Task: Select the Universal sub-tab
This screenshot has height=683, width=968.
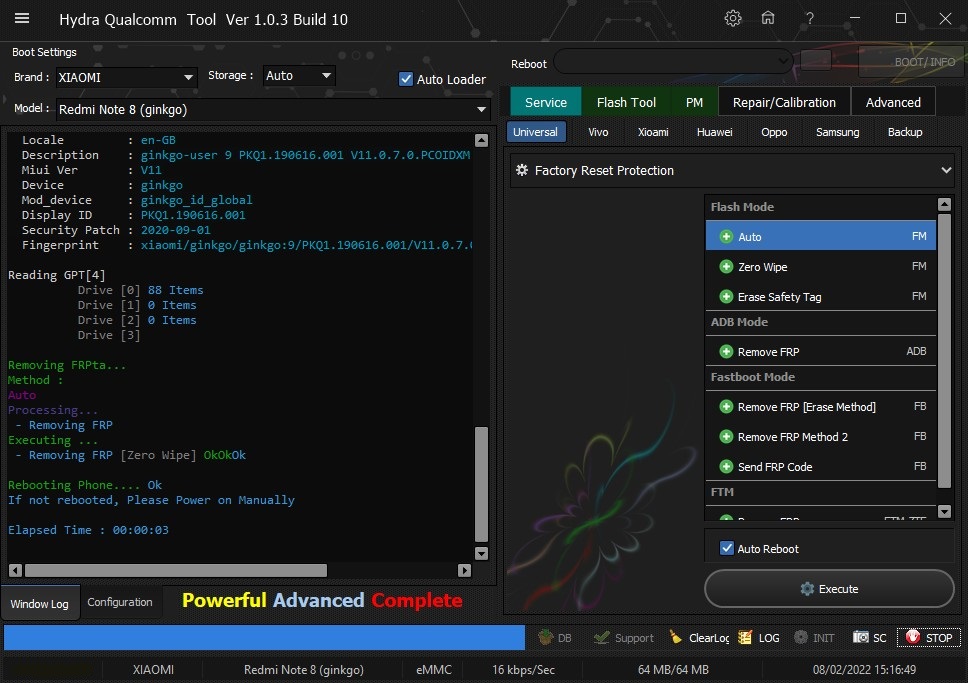Action: (x=535, y=132)
